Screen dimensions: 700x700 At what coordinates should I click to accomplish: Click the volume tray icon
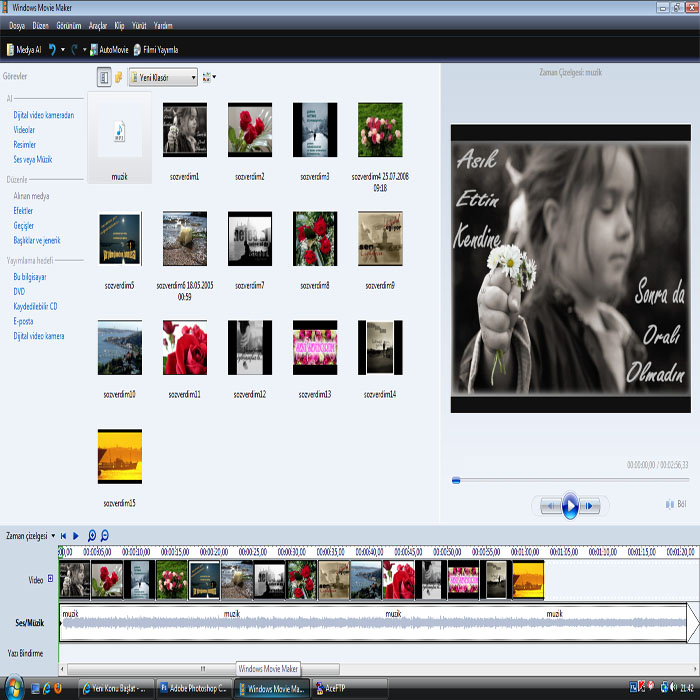[x=673, y=687]
